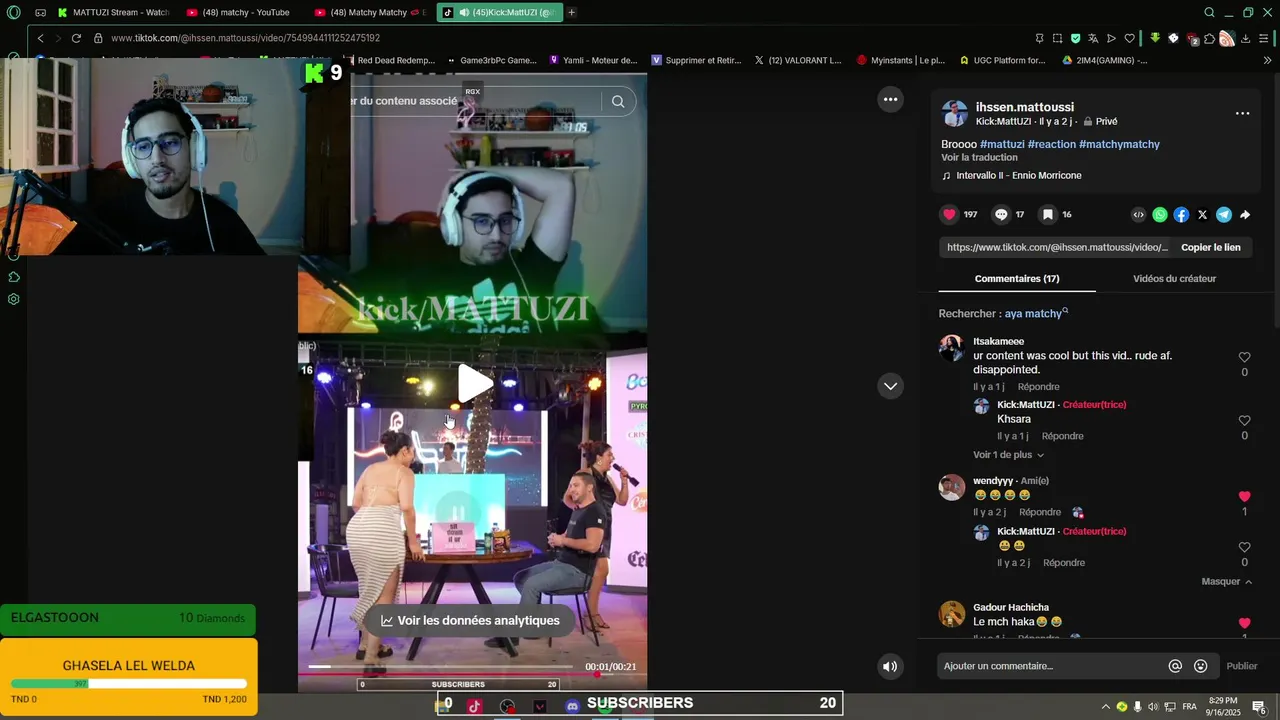The height and width of the screenshot is (720, 1280).
Task: Open the three-dot menu beside video
Action: click(890, 99)
